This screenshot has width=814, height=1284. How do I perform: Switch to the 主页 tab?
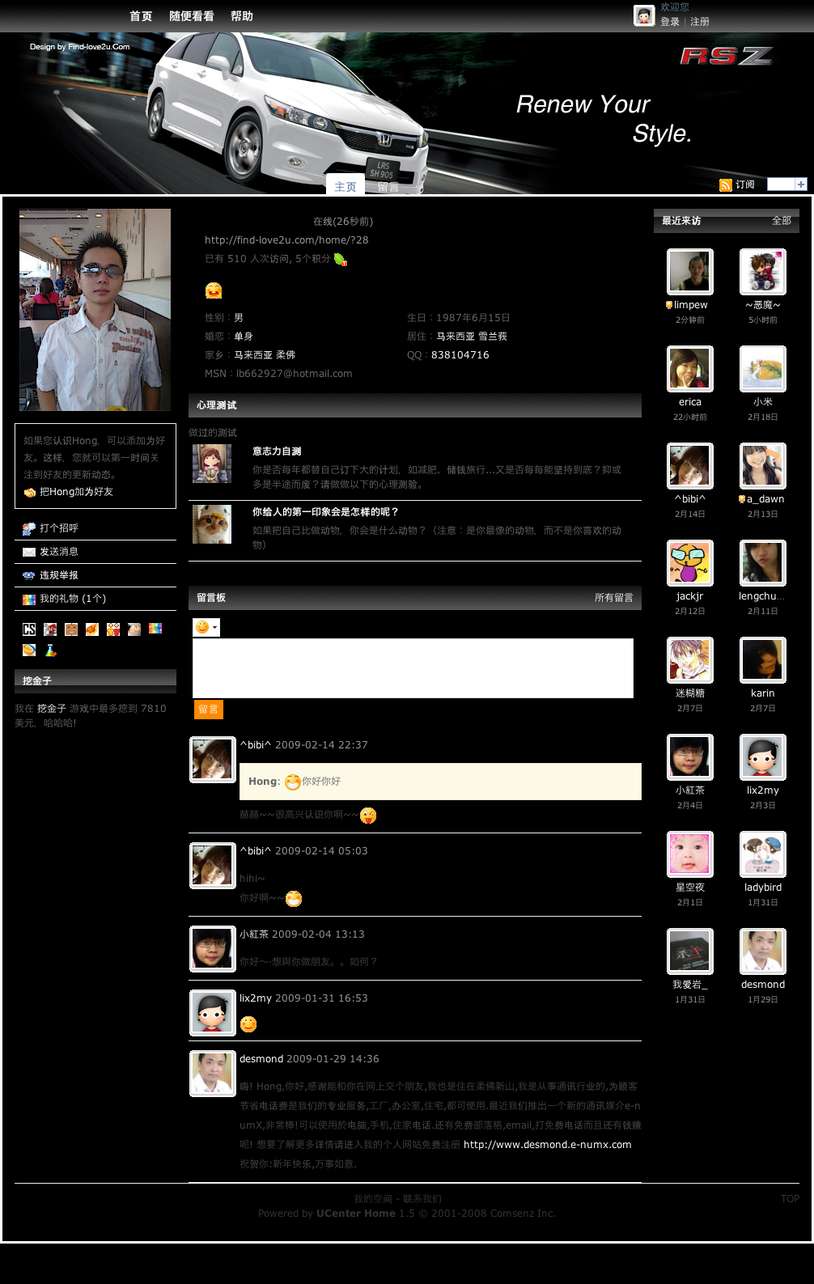point(345,186)
